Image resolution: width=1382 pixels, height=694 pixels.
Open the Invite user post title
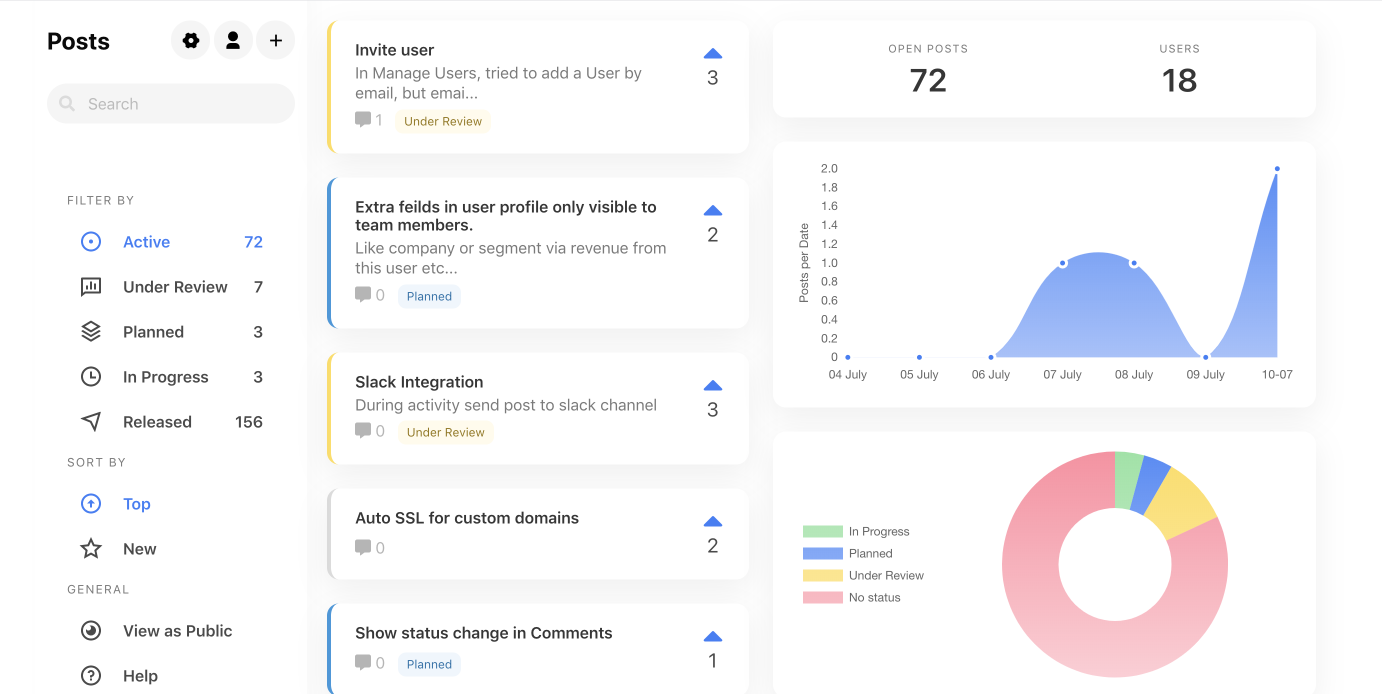click(395, 50)
